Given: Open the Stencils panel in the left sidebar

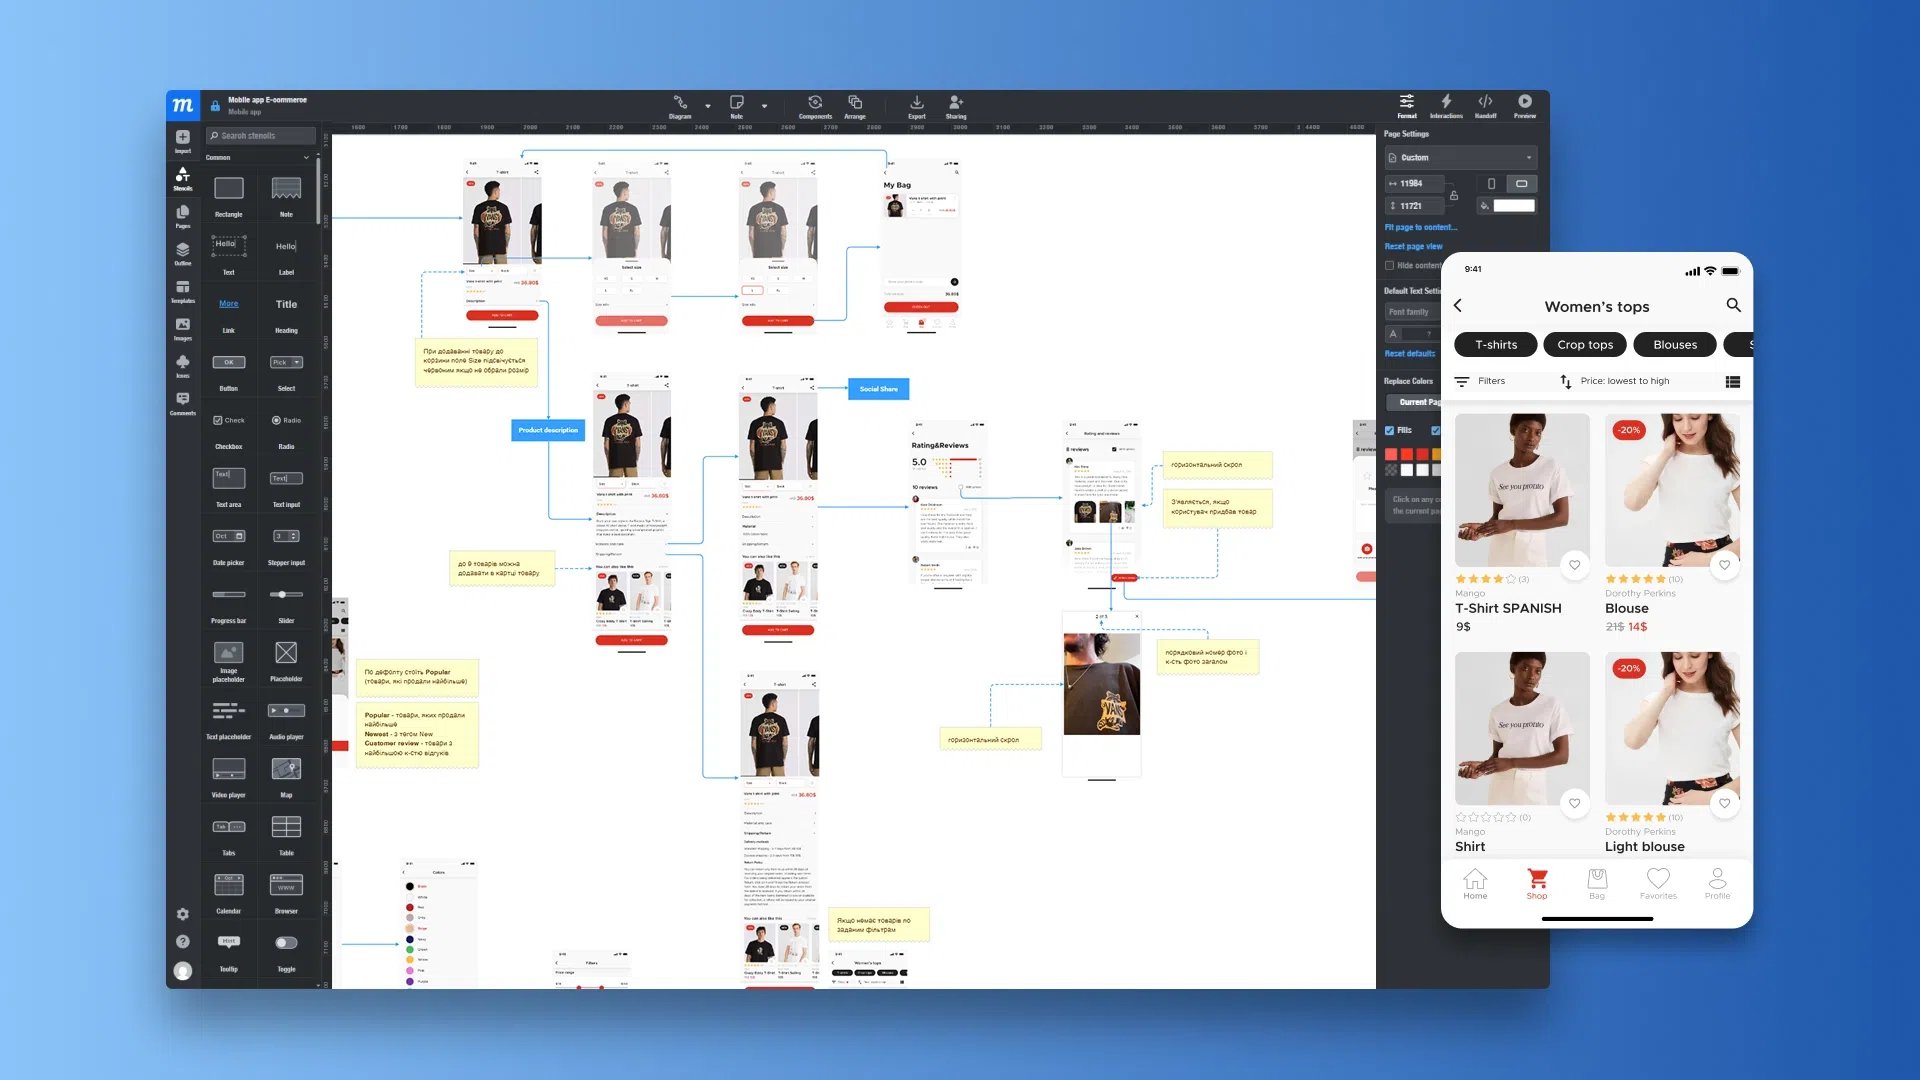Looking at the screenshot, I should click(x=183, y=181).
